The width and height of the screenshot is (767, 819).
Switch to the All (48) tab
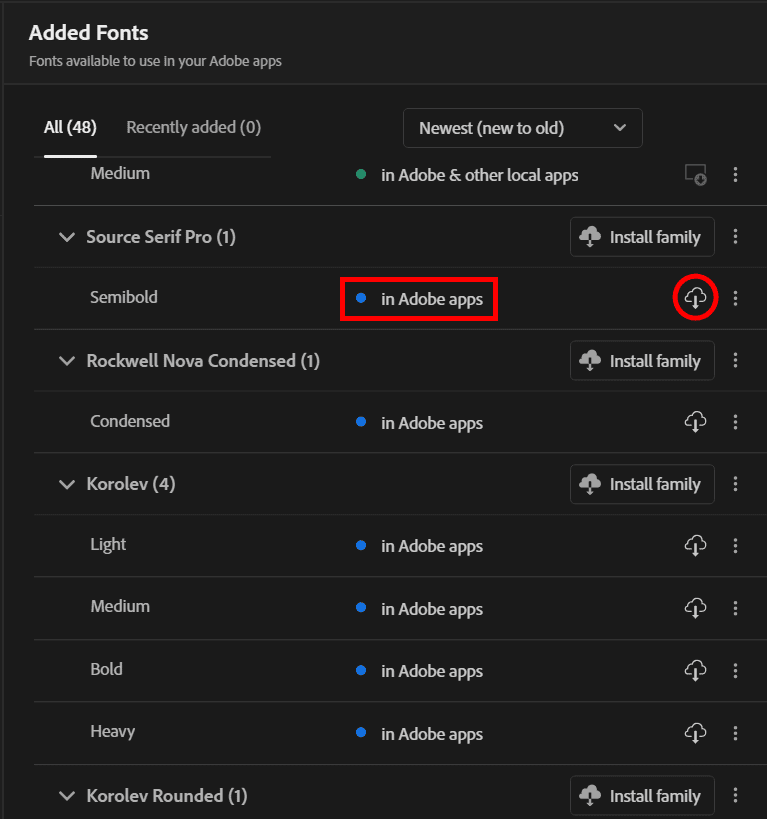[x=70, y=128]
